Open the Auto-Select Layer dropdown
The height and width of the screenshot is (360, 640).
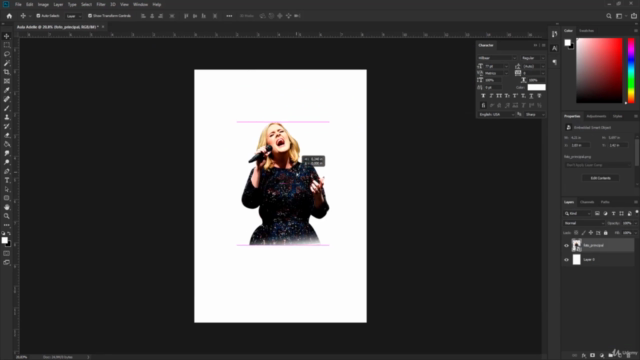pos(73,16)
